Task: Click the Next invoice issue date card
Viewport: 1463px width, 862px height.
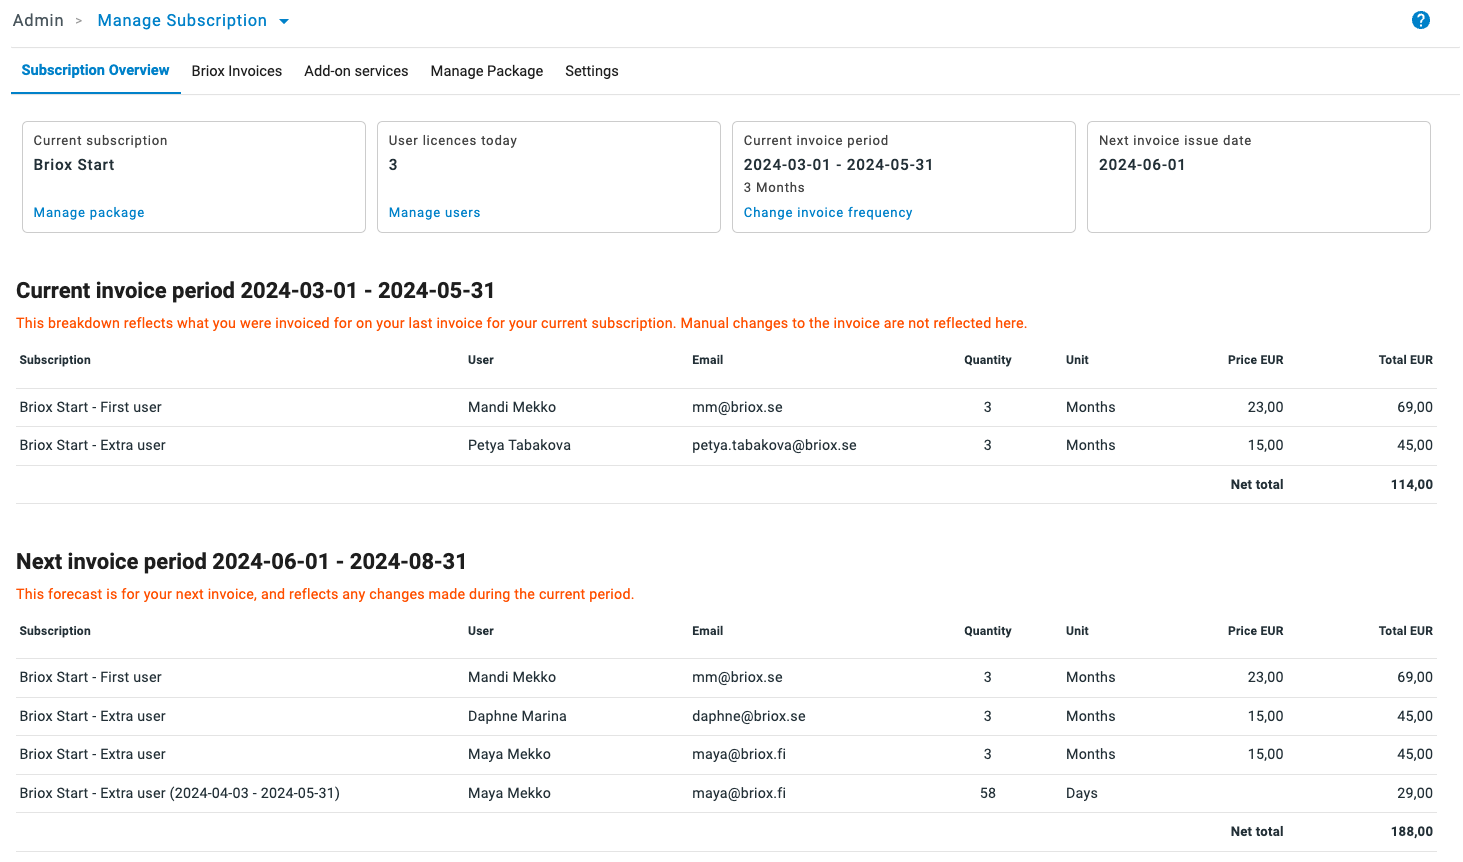Action: (1258, 177)
